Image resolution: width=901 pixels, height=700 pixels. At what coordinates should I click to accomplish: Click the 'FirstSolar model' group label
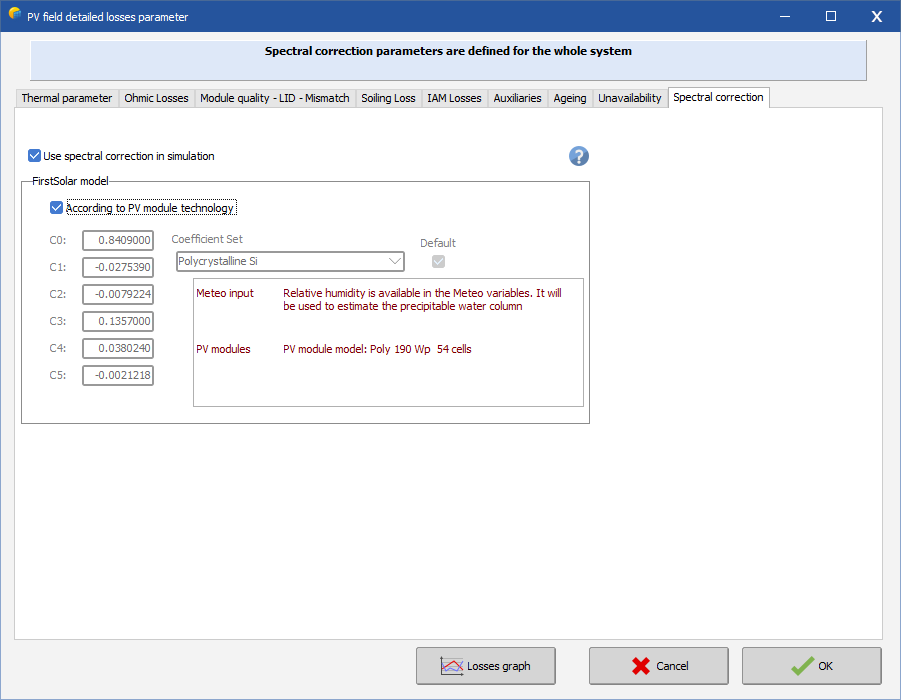(70, 181)
